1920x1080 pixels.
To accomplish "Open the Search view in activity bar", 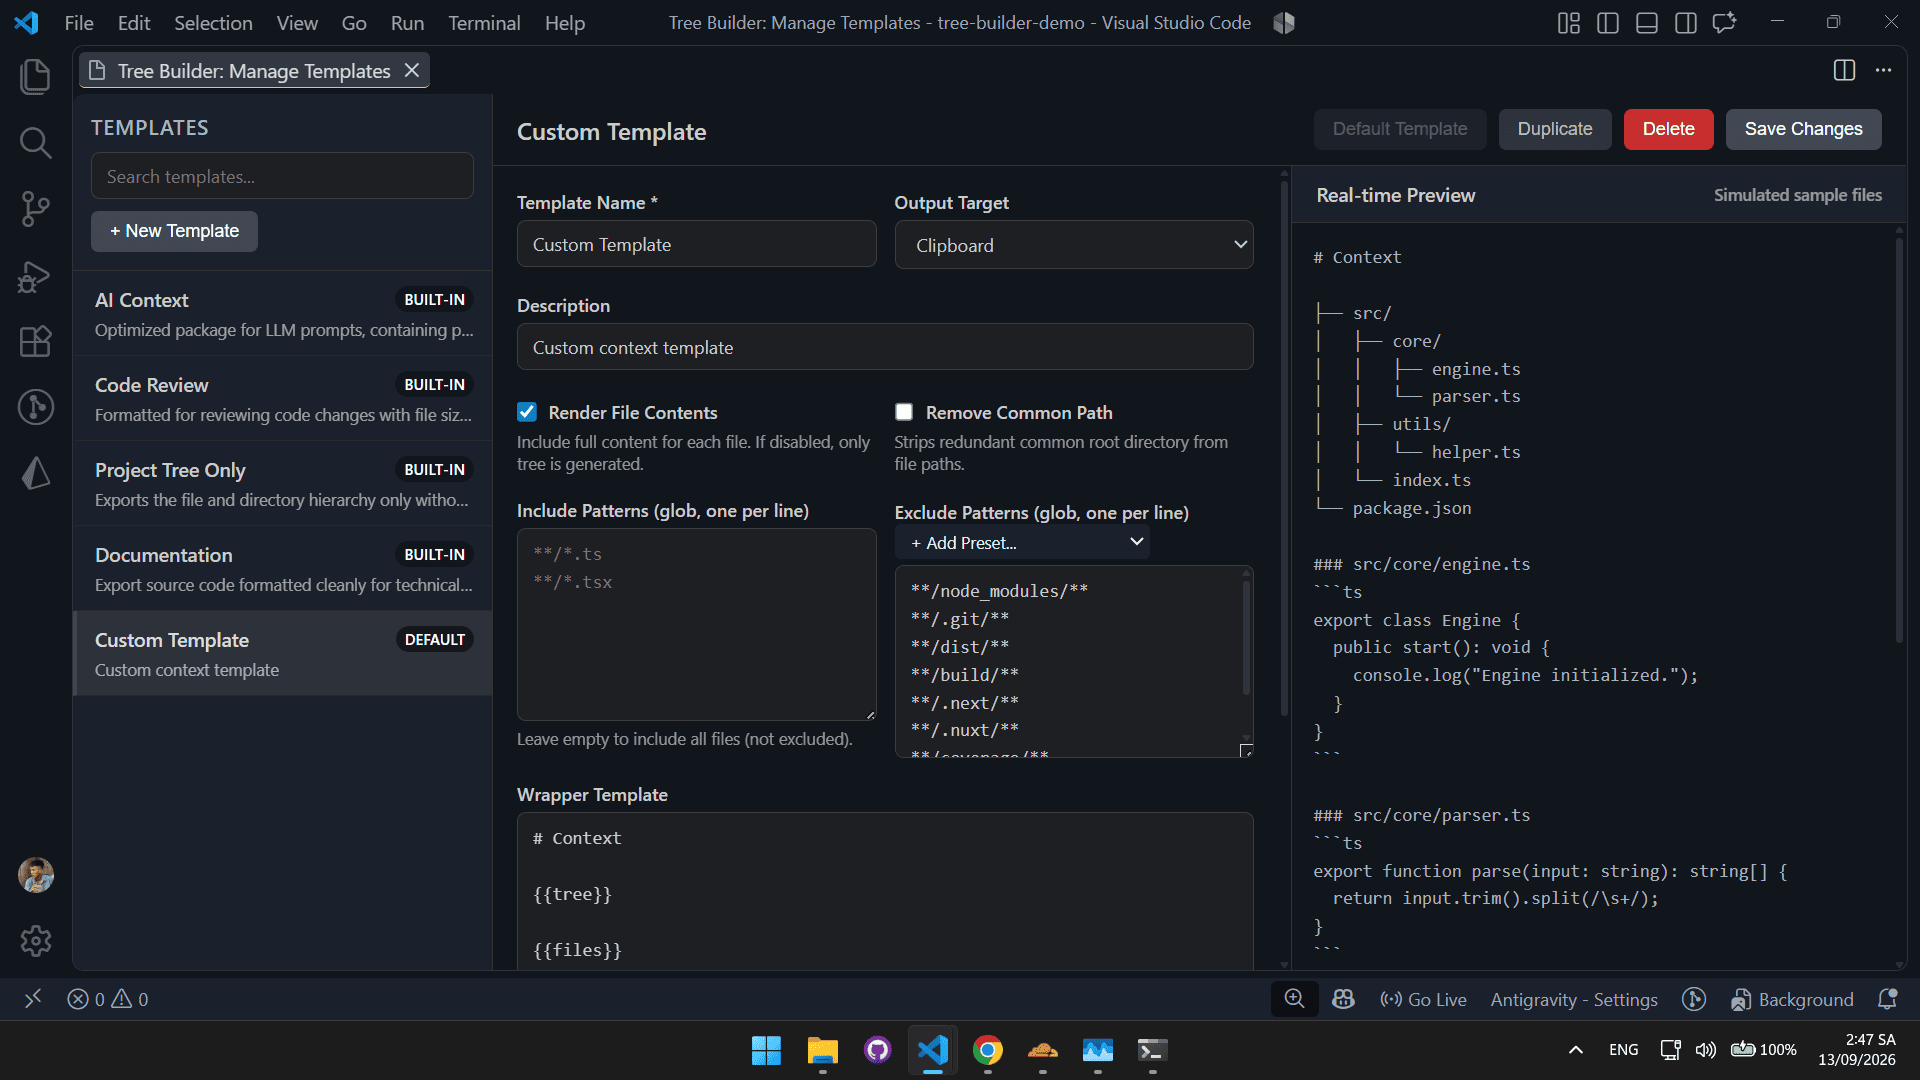I will pyautogui.click(x=35, y=143).
